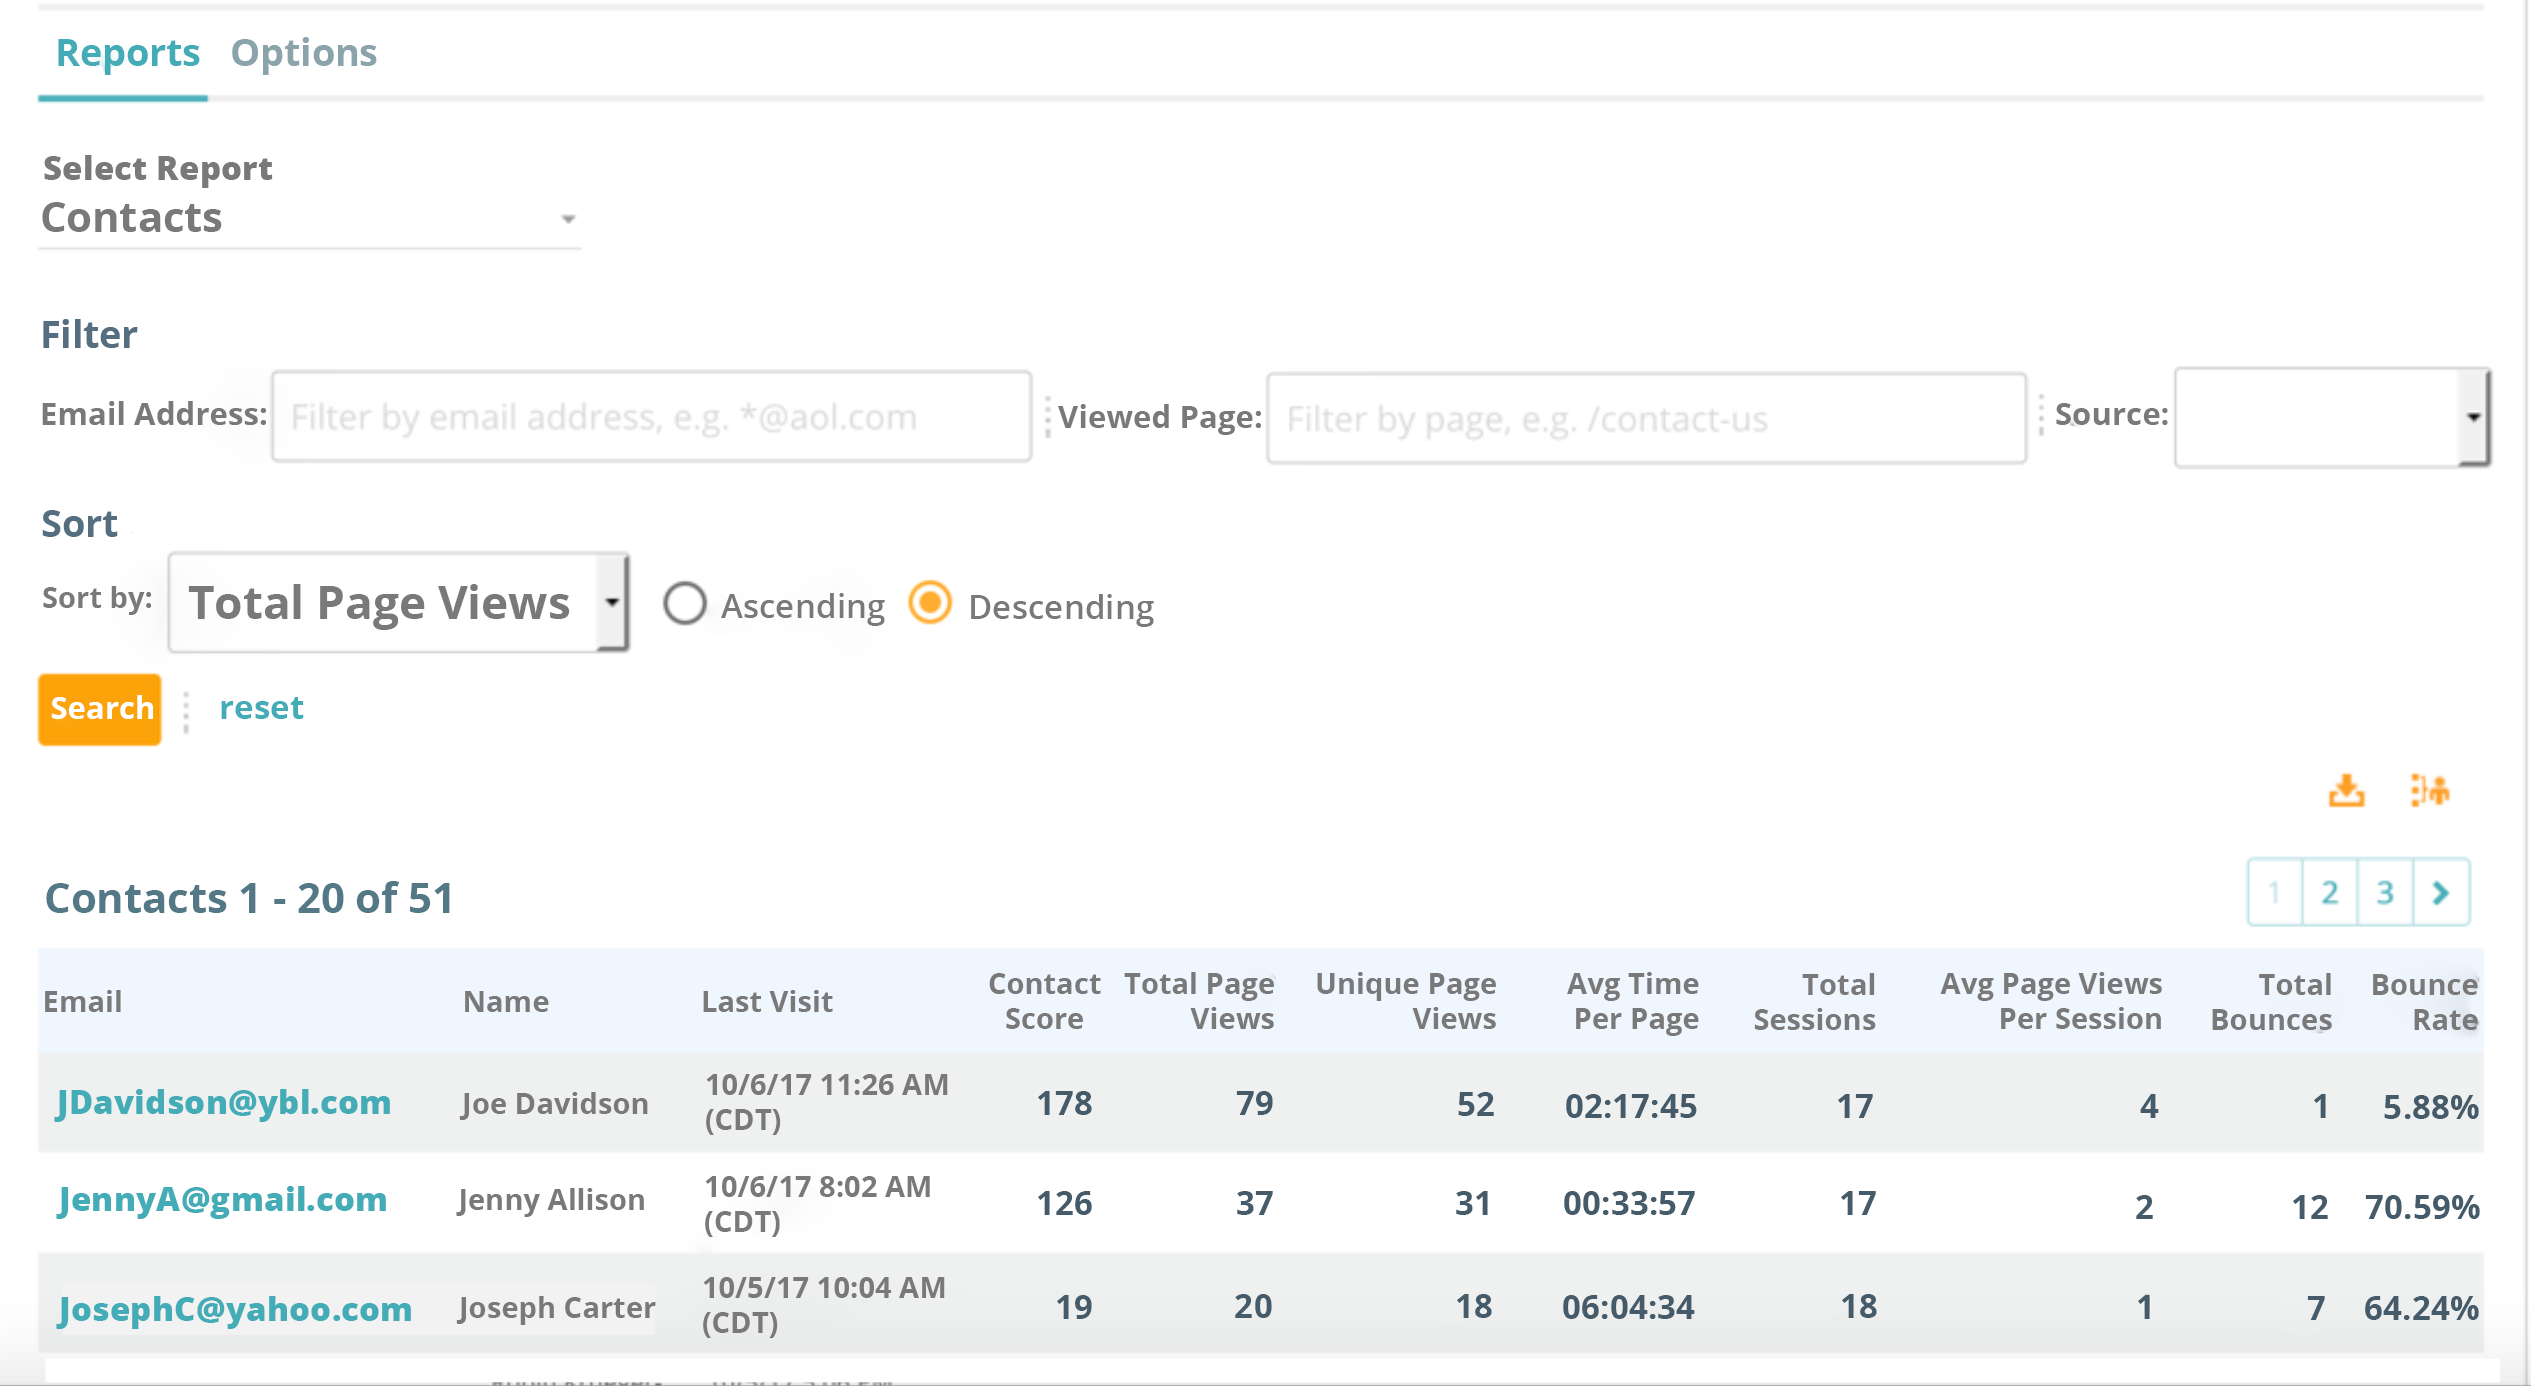Focus the Viewed Page filter field
This screenshot has width=2531, height=1386.
[x=1646, y=419]
